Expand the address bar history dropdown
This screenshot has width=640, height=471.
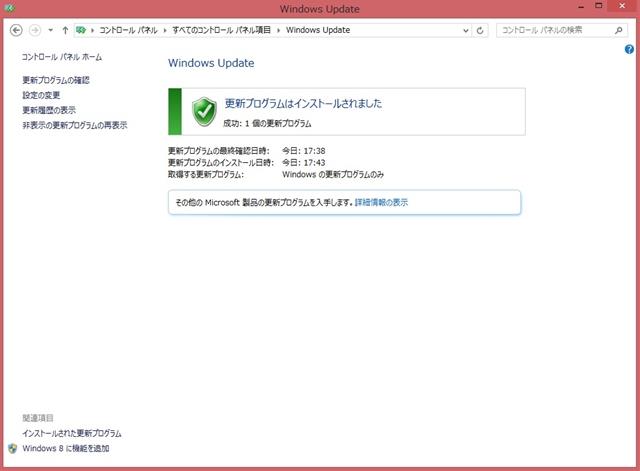tap(466, 31)
